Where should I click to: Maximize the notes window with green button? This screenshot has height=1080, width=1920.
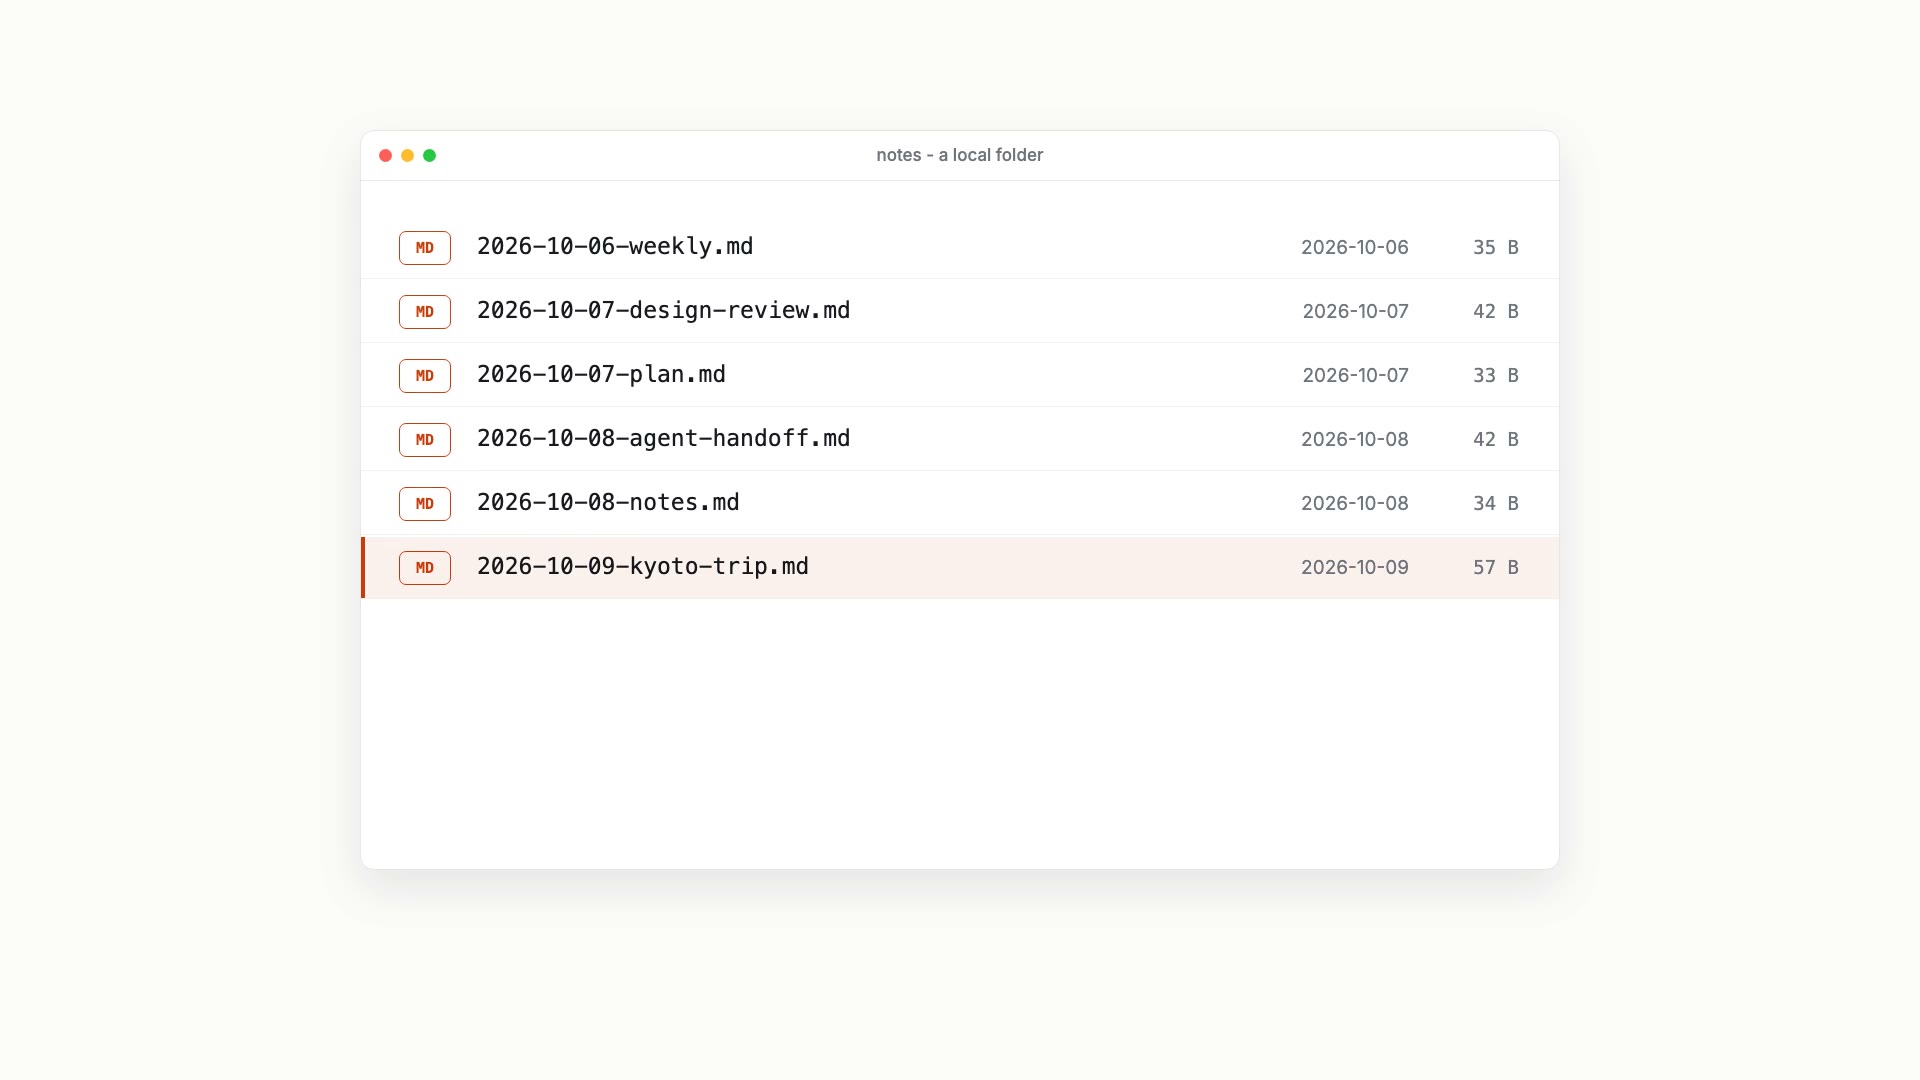(429, 155)
